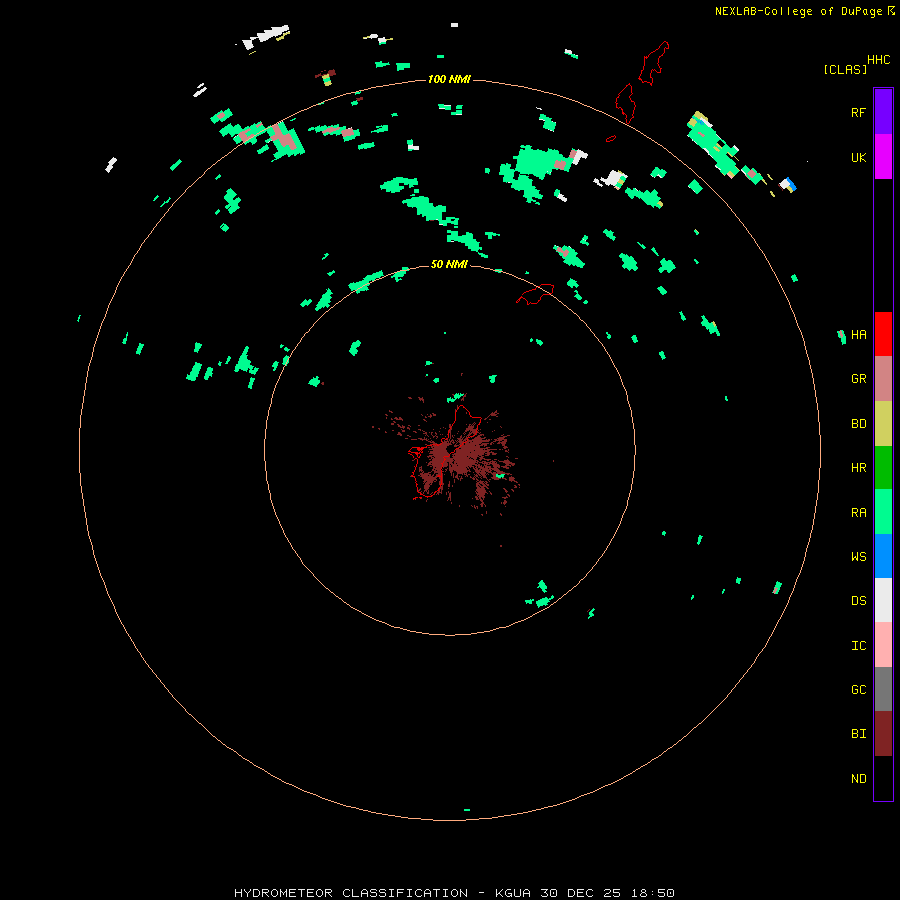Click the ND black legend swatch
The height and width of the screenshot is (900, 900).
pyautogui.click(x=883, y=778)
